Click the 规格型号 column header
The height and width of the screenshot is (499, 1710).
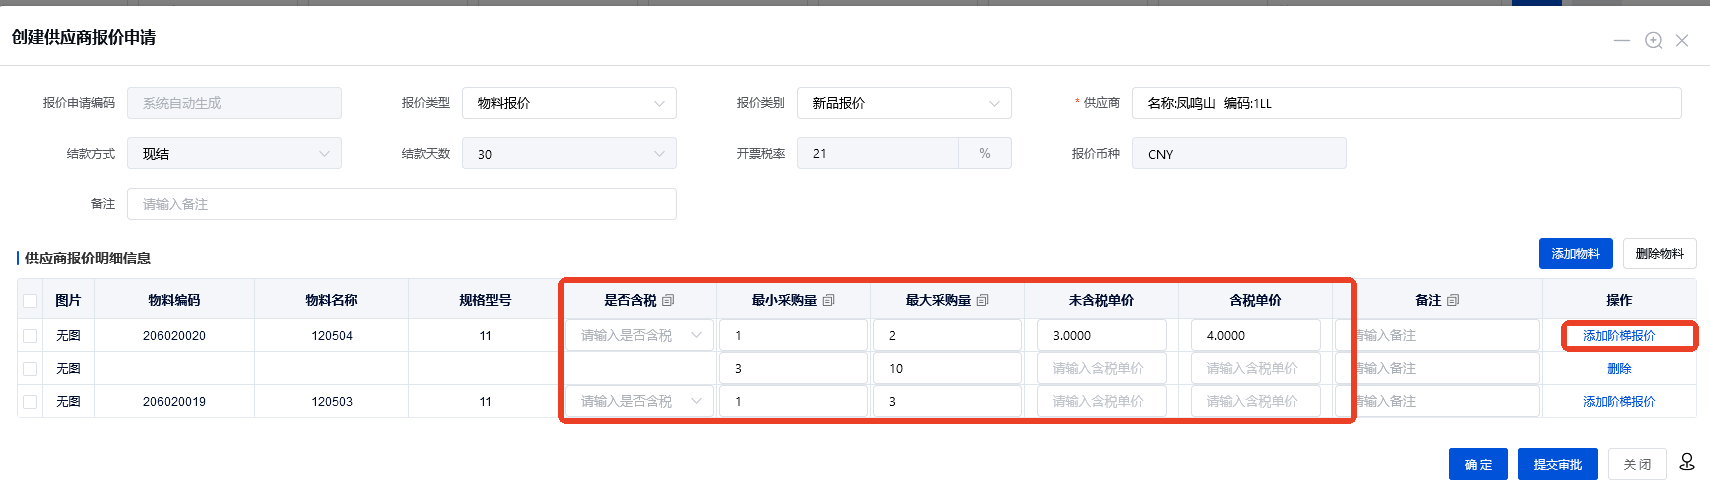pyautogui.click(x=485, y=300)
